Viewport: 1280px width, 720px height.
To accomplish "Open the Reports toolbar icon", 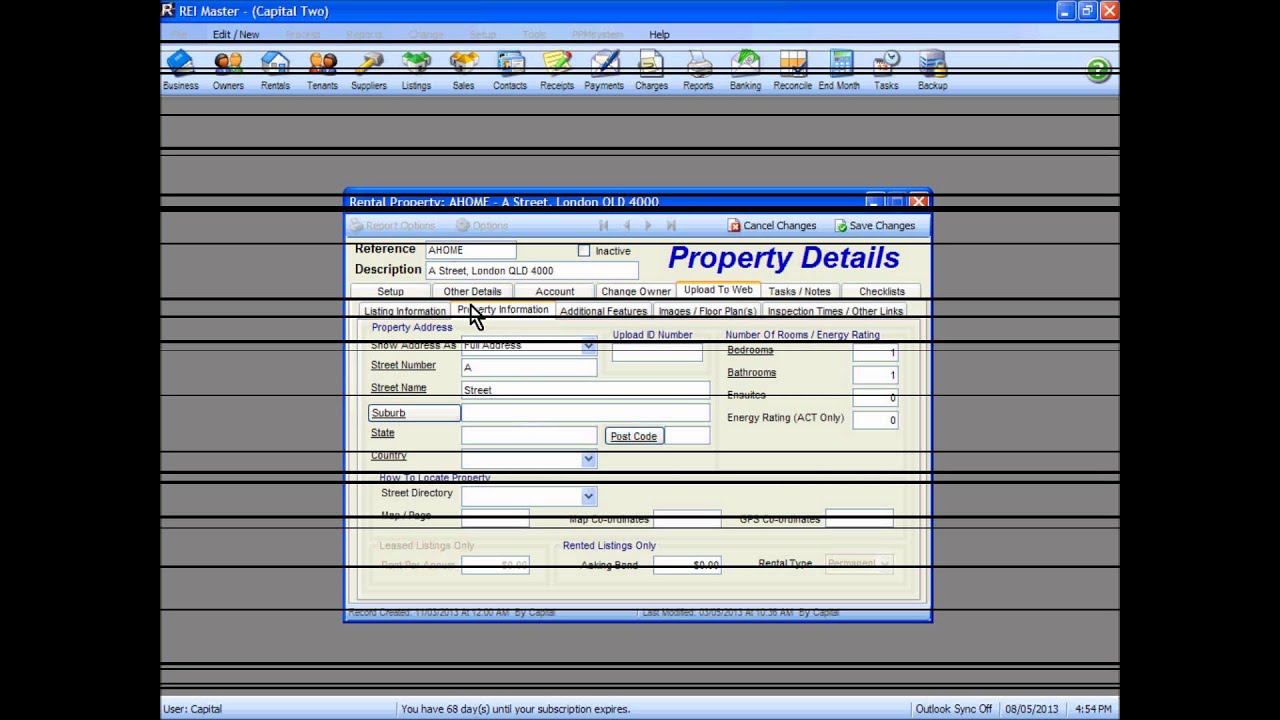I will (698, 71).
